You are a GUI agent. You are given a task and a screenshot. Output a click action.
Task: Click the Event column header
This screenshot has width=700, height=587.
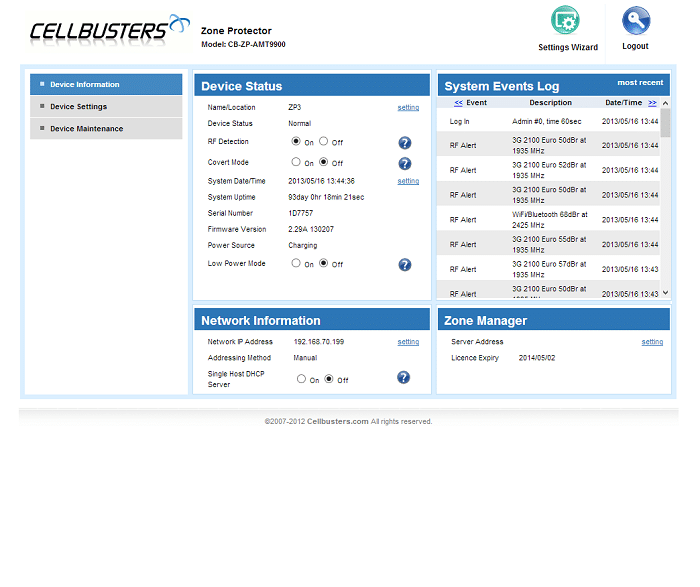click(476, 103)
